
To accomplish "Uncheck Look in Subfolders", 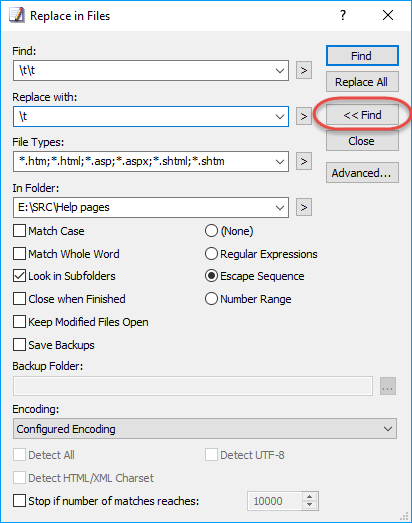I will pyautogui.click(x=19, y=276).
